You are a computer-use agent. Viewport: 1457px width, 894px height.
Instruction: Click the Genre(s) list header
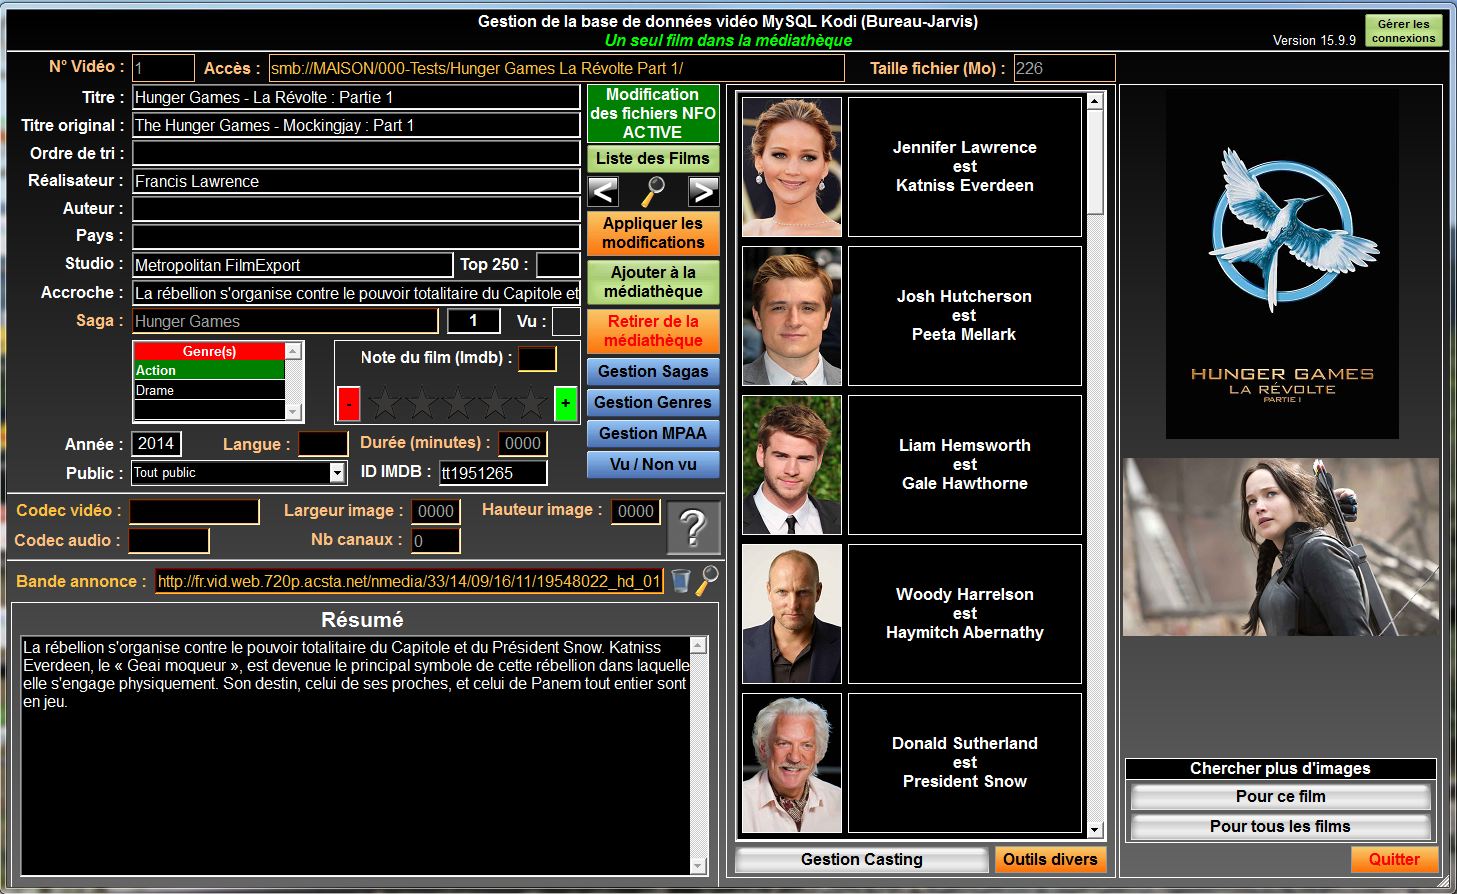coord(209,351)
